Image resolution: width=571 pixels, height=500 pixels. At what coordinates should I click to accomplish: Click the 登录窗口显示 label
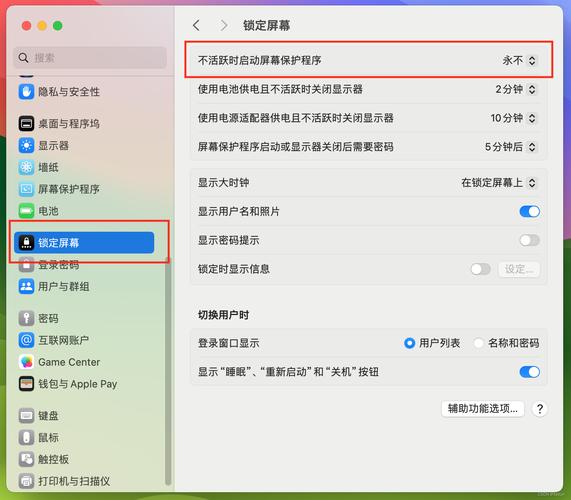(228, 343)
